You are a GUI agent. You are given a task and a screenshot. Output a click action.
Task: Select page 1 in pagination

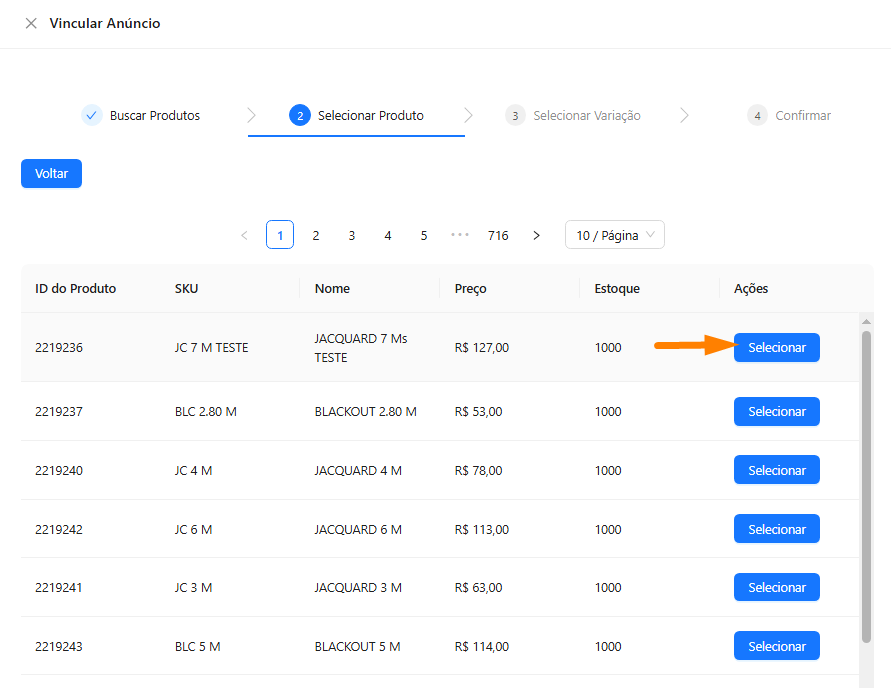pyautogui.click(x=280, y=235)
